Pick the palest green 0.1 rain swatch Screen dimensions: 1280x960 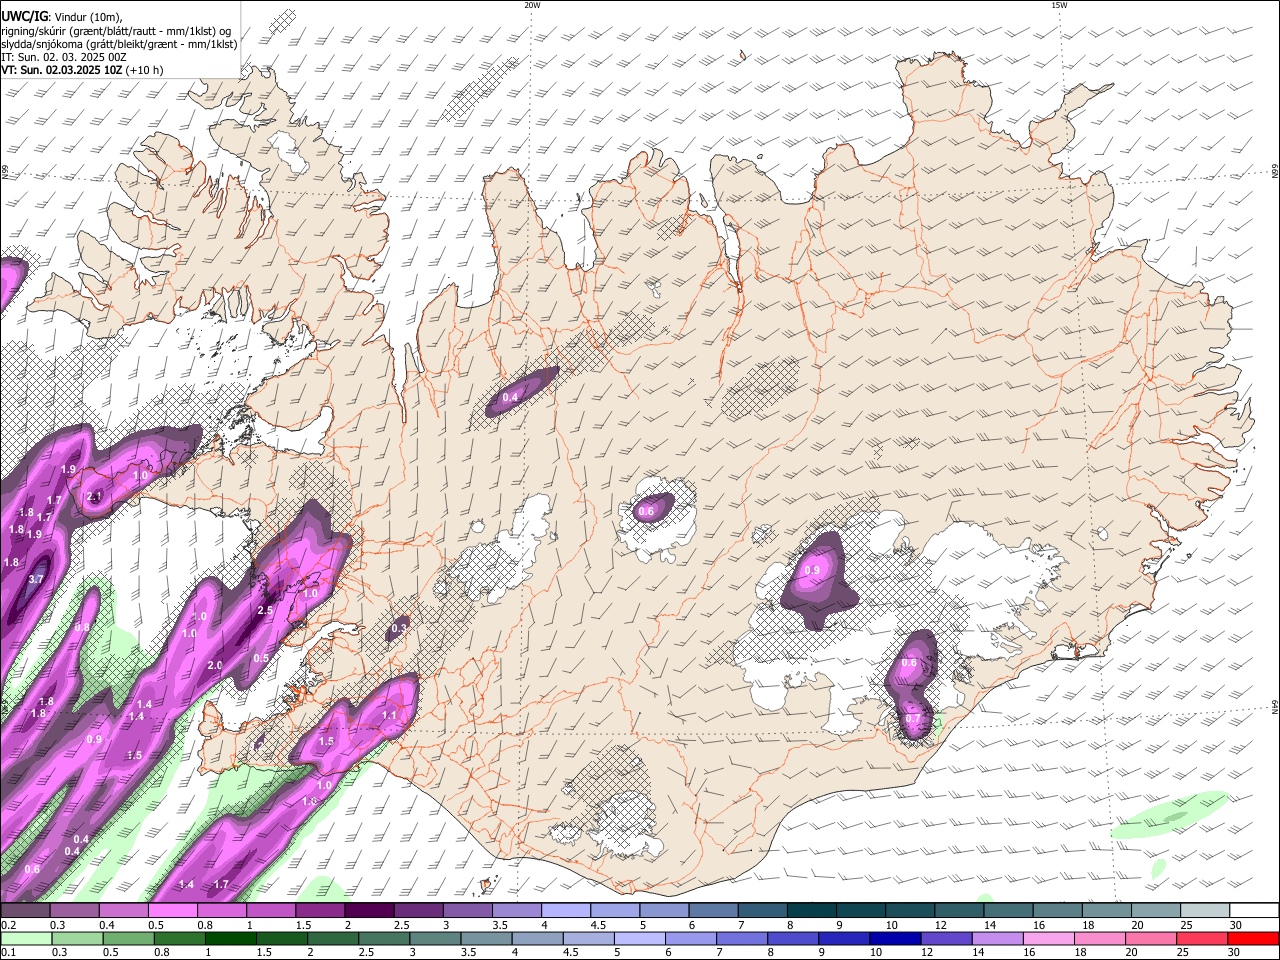pos(25,938)
